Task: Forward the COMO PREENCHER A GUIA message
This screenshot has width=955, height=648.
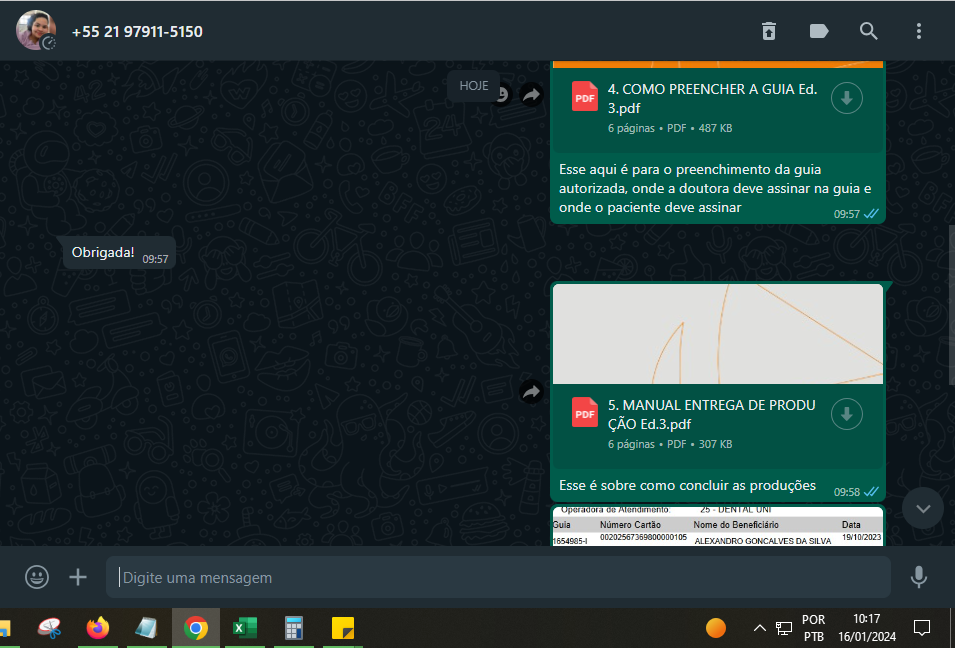Action: click(532, 94)
